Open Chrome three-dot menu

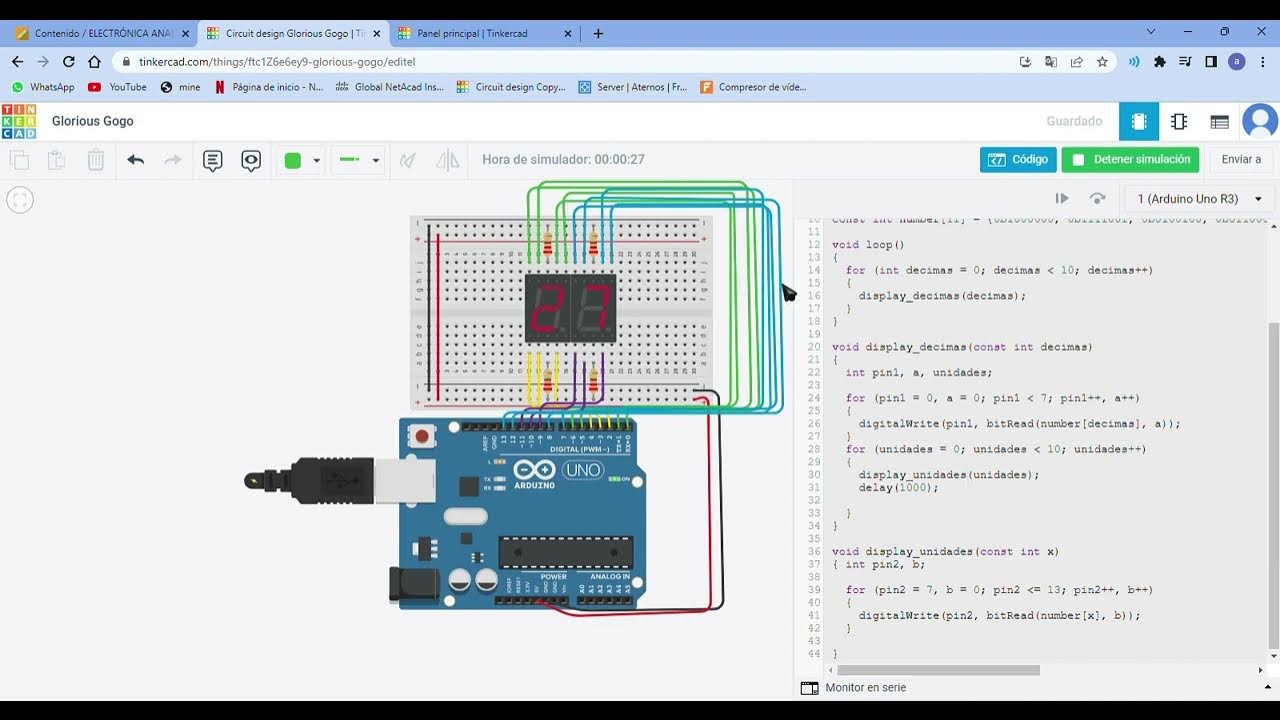1263,62
